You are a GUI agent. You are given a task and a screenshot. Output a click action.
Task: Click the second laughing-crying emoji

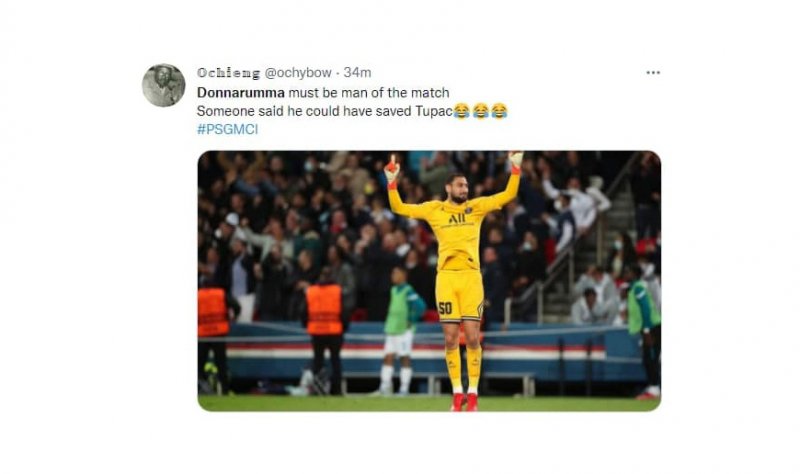tap(480, 111)
